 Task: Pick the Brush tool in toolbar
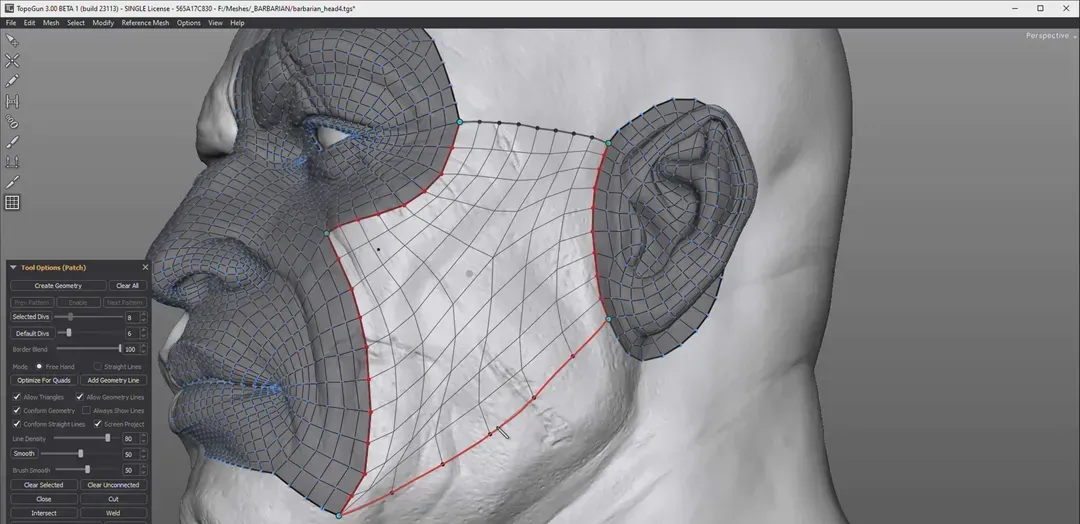click(12, 142)
